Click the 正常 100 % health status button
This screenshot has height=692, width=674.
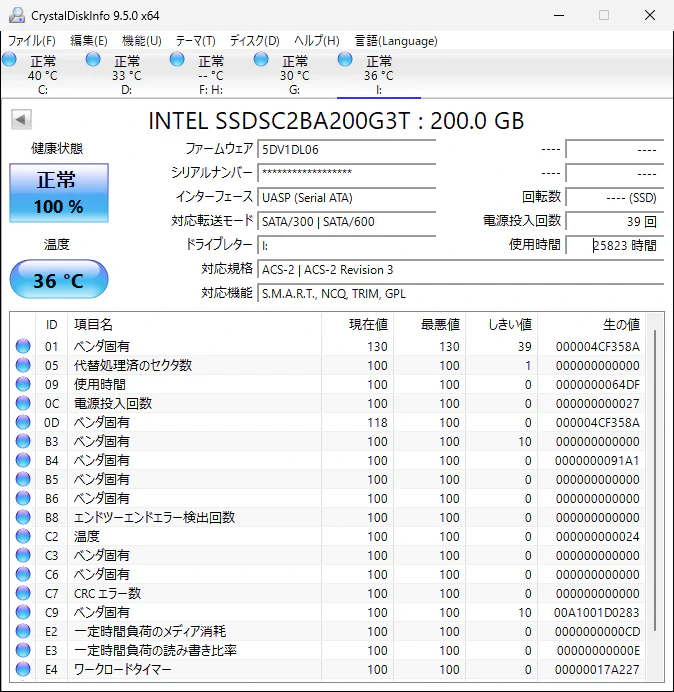59,193
